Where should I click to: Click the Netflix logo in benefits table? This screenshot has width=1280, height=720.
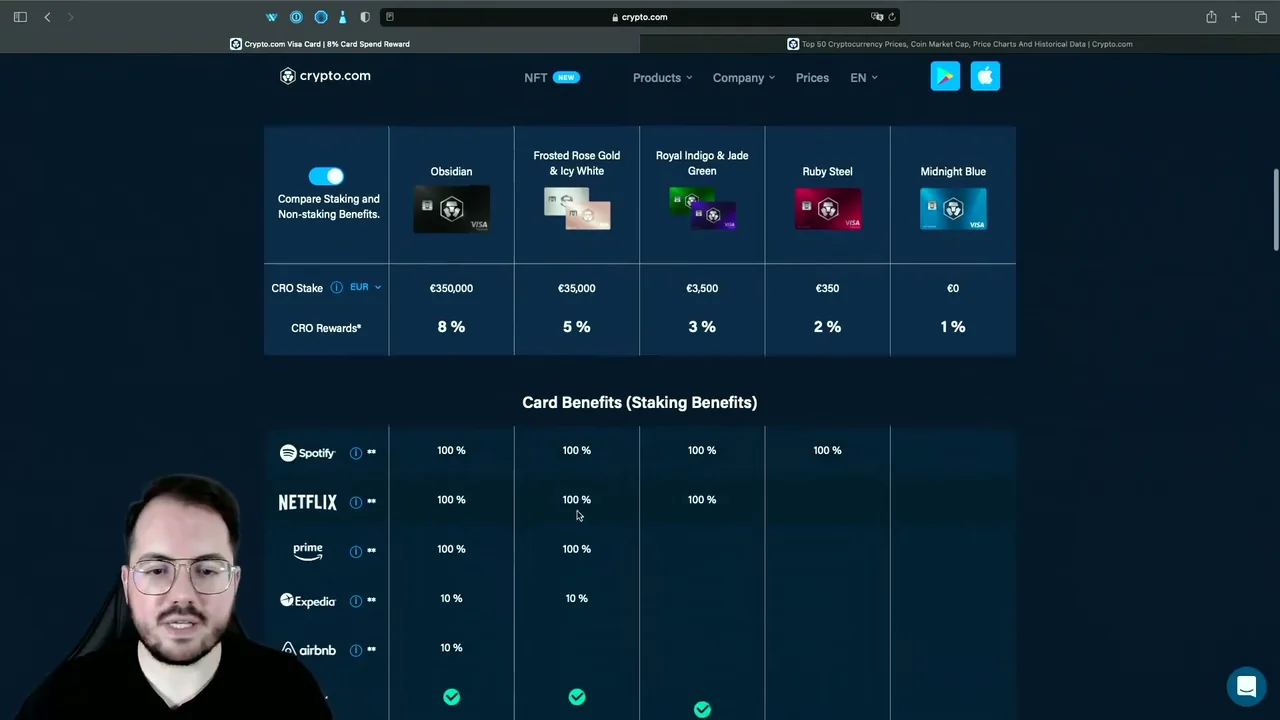pos(308,502)
